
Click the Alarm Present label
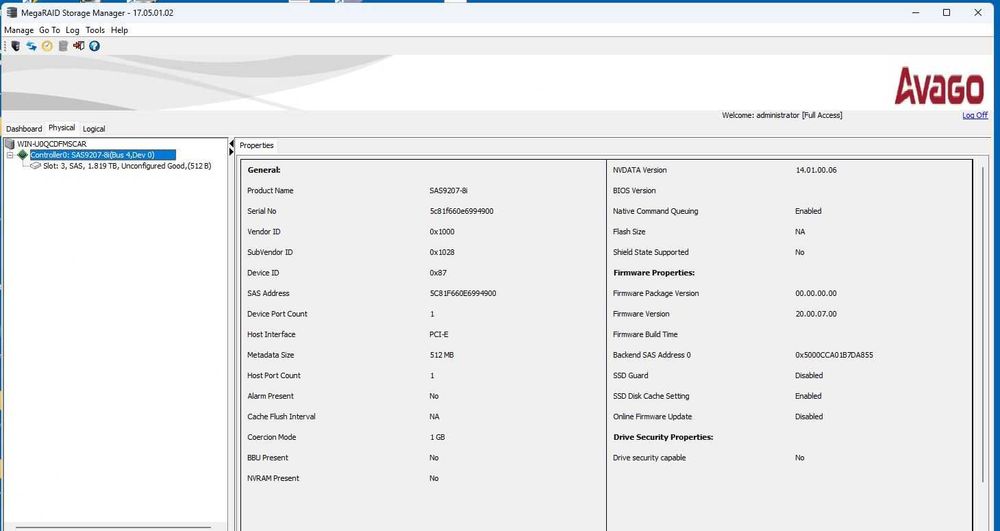(270, 396)
